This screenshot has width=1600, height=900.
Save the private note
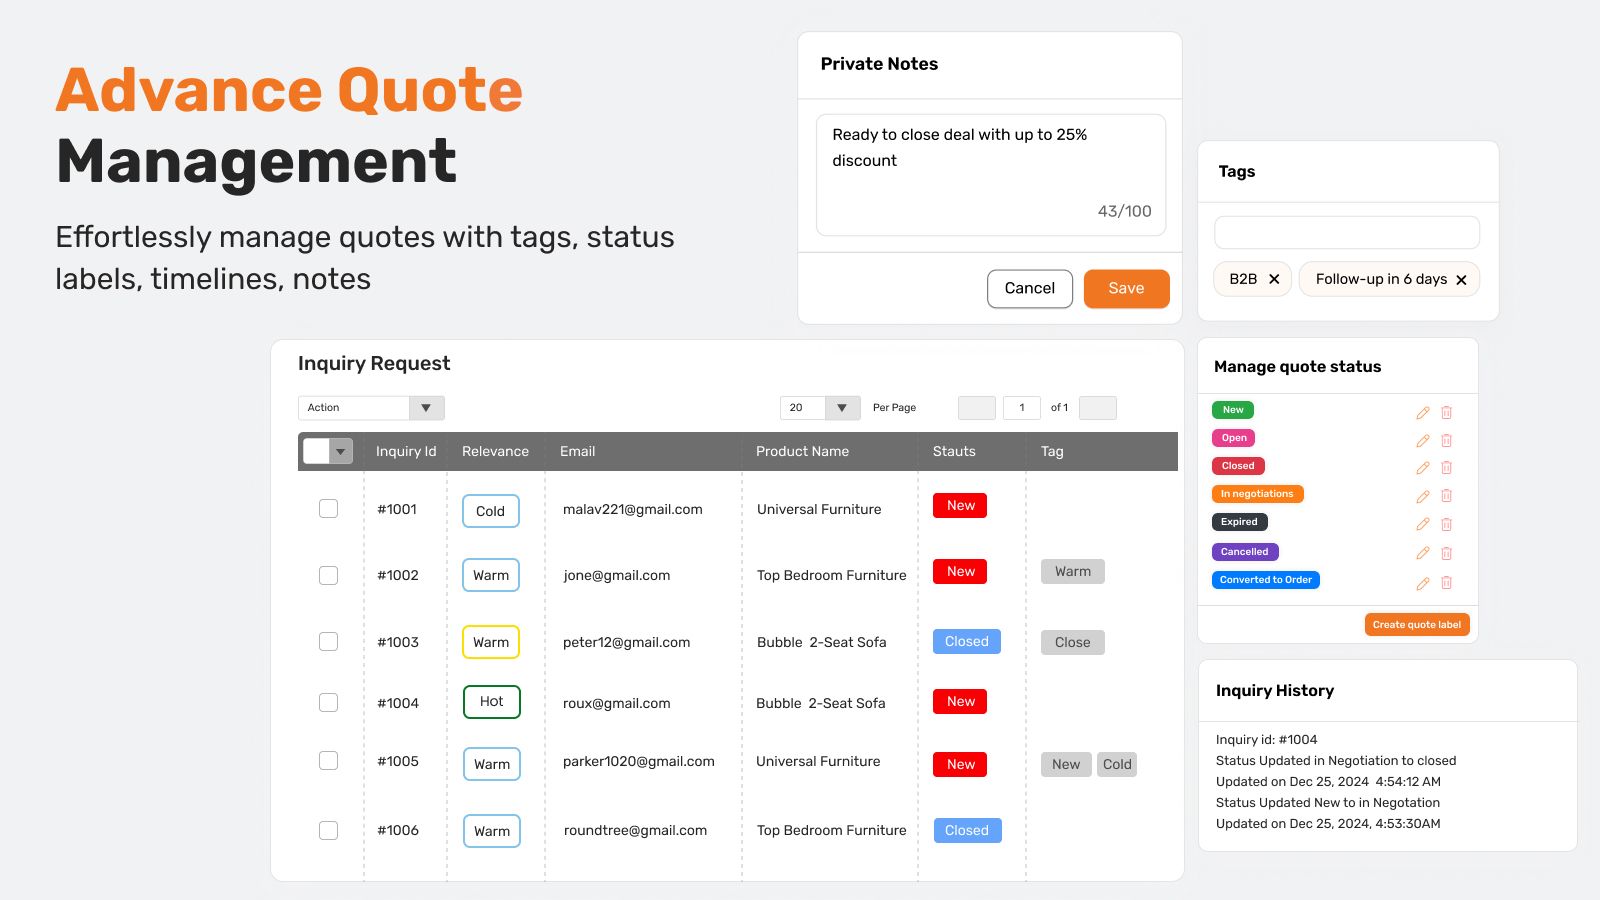1126,289
